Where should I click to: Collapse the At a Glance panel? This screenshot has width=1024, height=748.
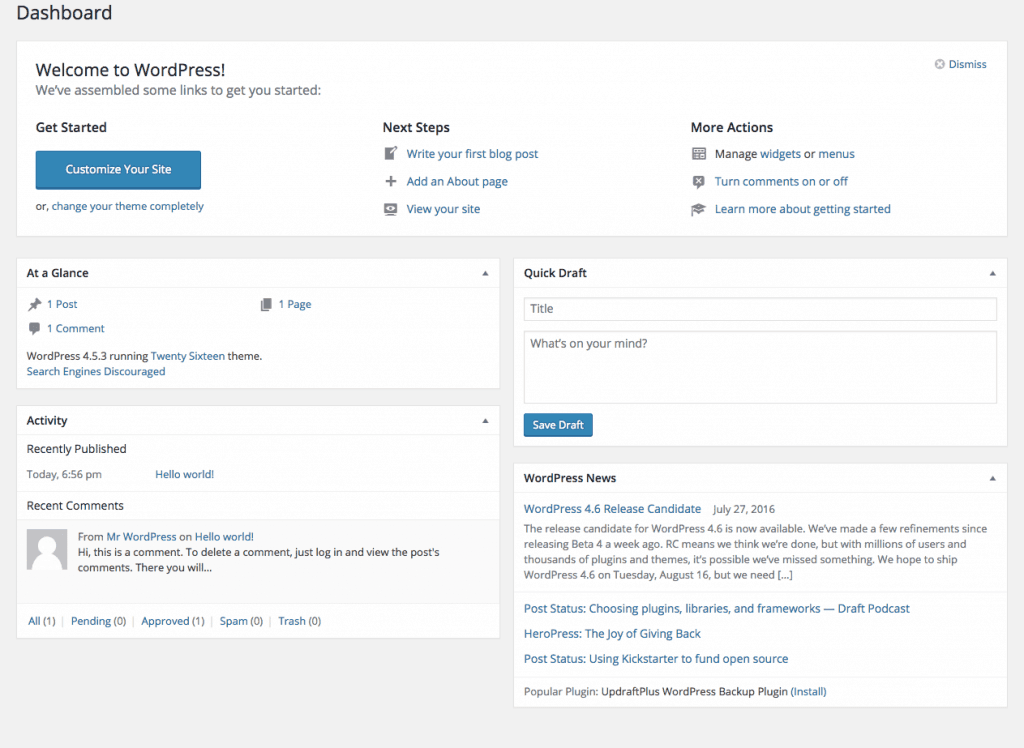485,272
